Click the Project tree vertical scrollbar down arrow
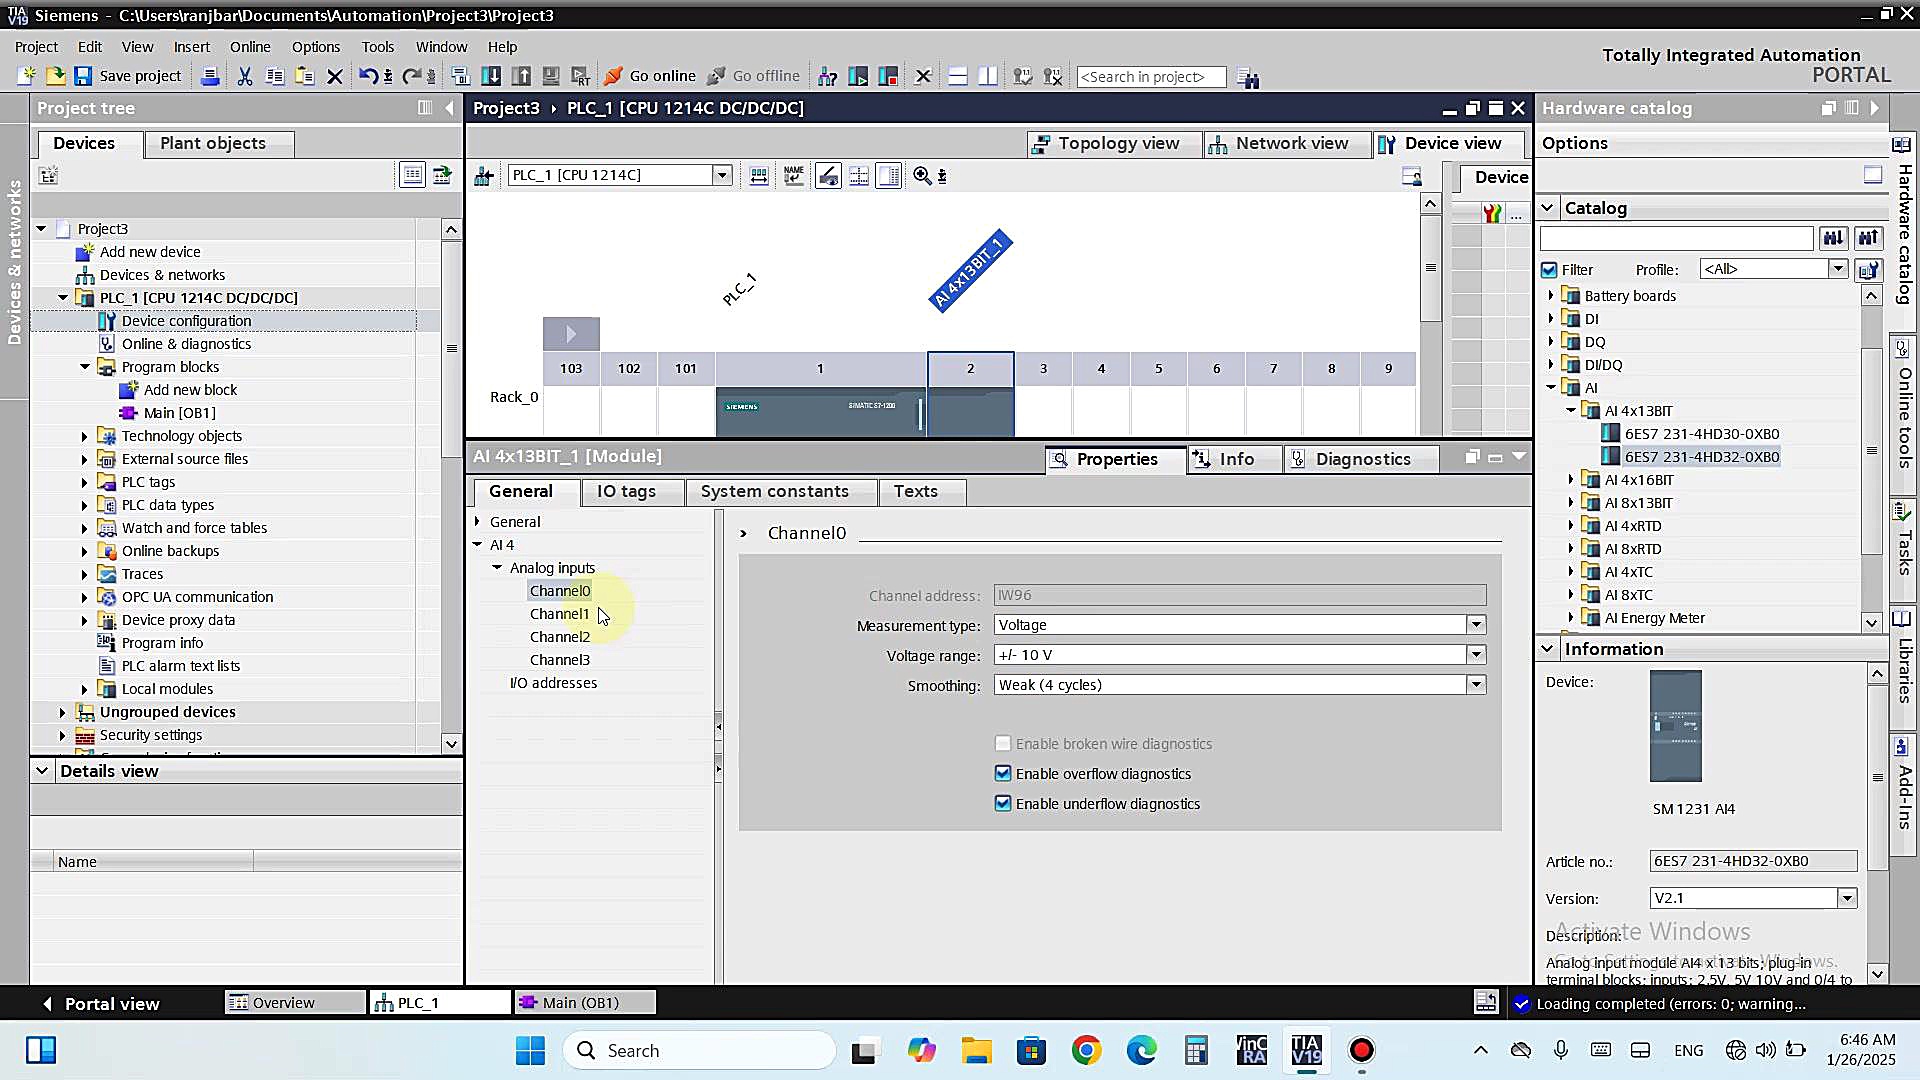 pyautogui.click(x=451, y=743)
